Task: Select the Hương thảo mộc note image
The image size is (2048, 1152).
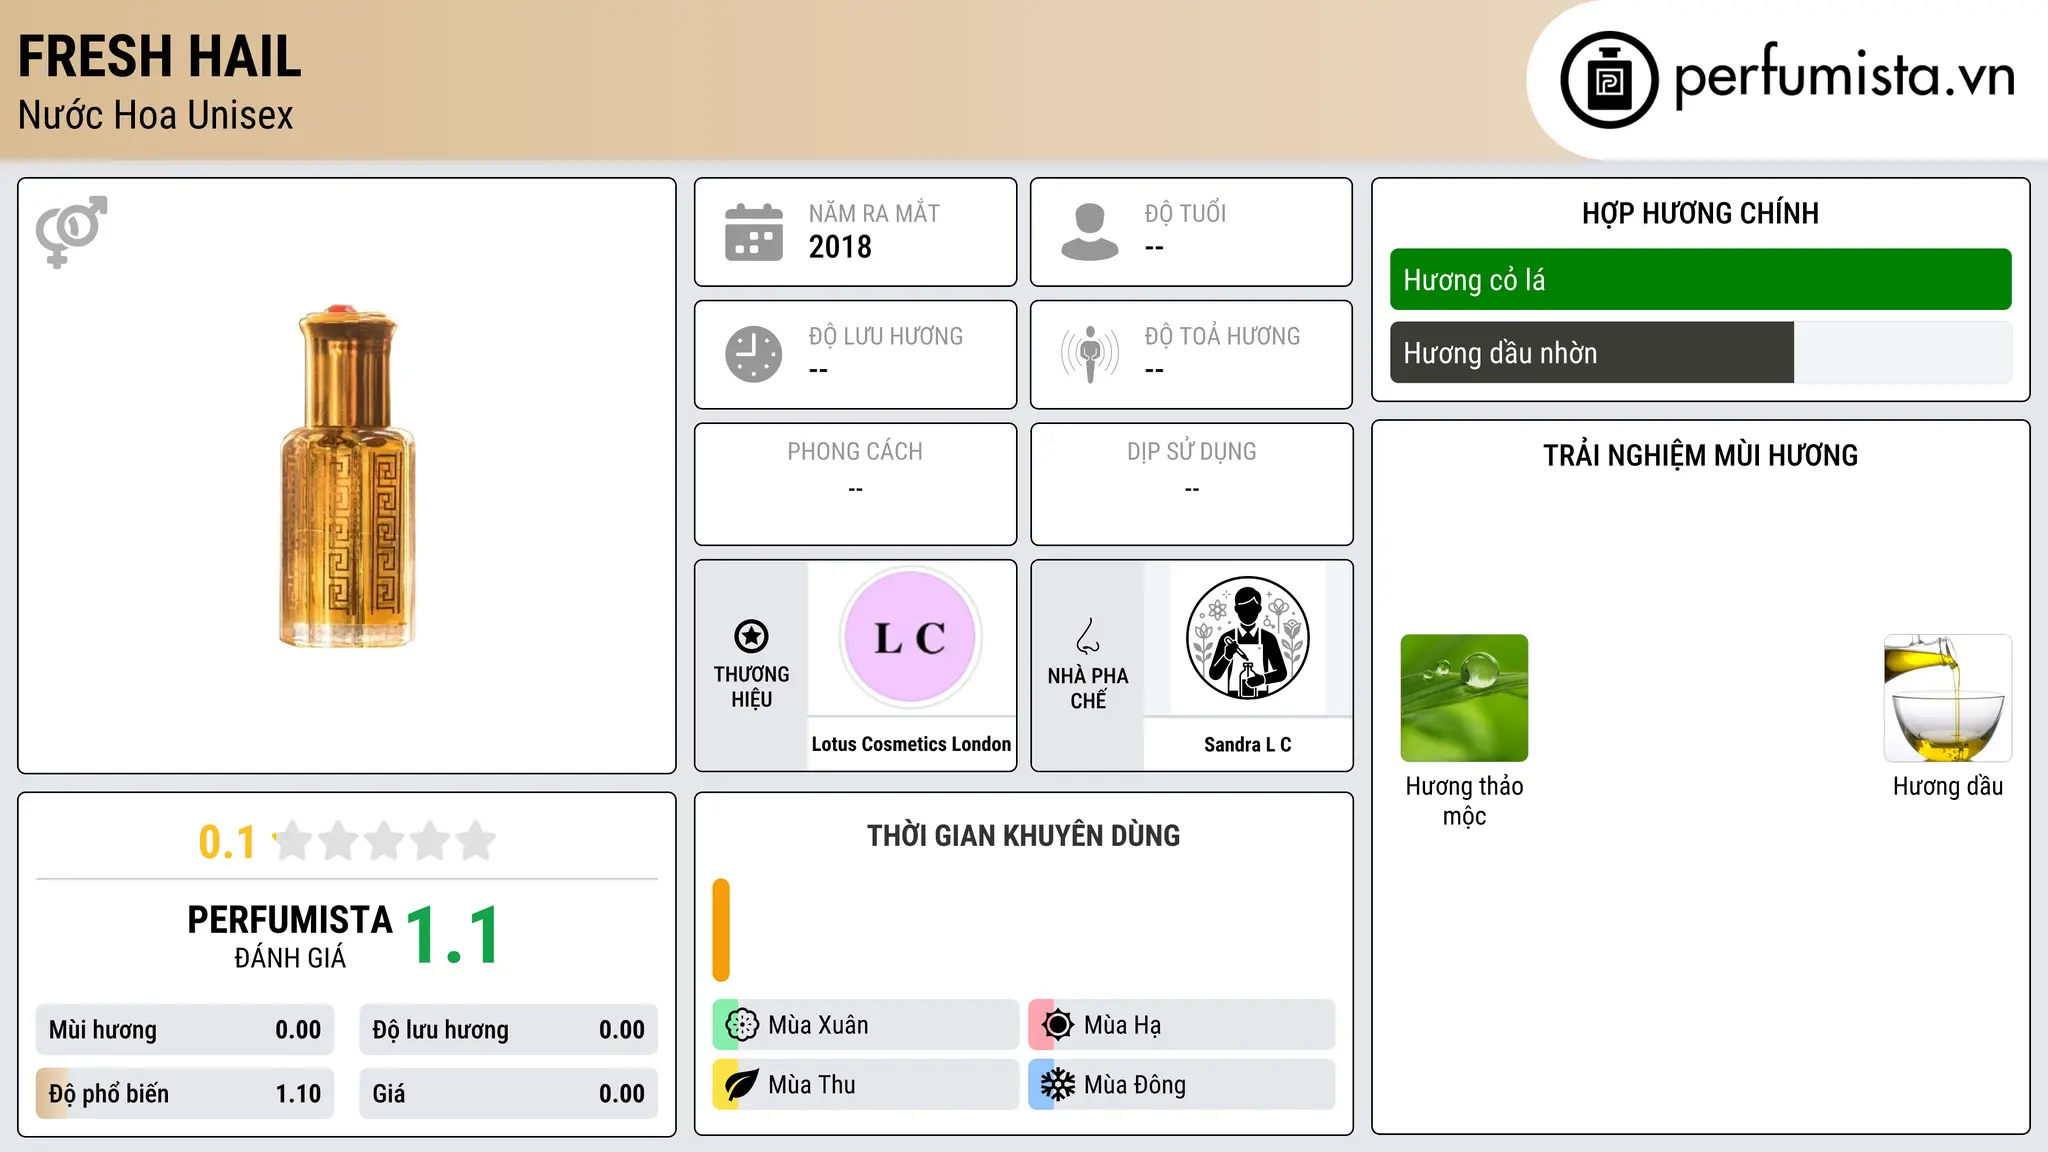Action: tap(1464, 698)
